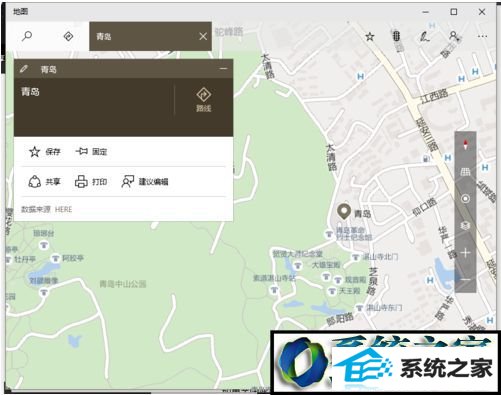501x395 pixels.
Task: Zoom in with the plus control
Action: pos(466,253)
